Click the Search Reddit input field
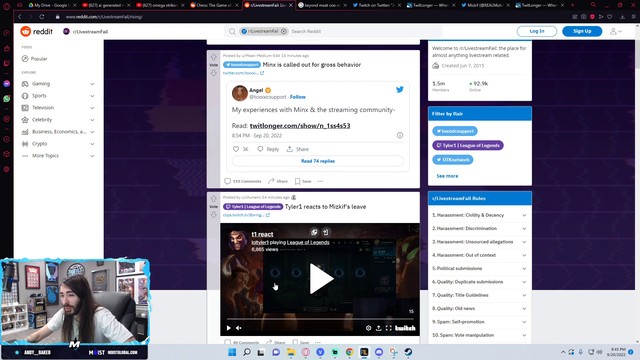 (364, 31)
